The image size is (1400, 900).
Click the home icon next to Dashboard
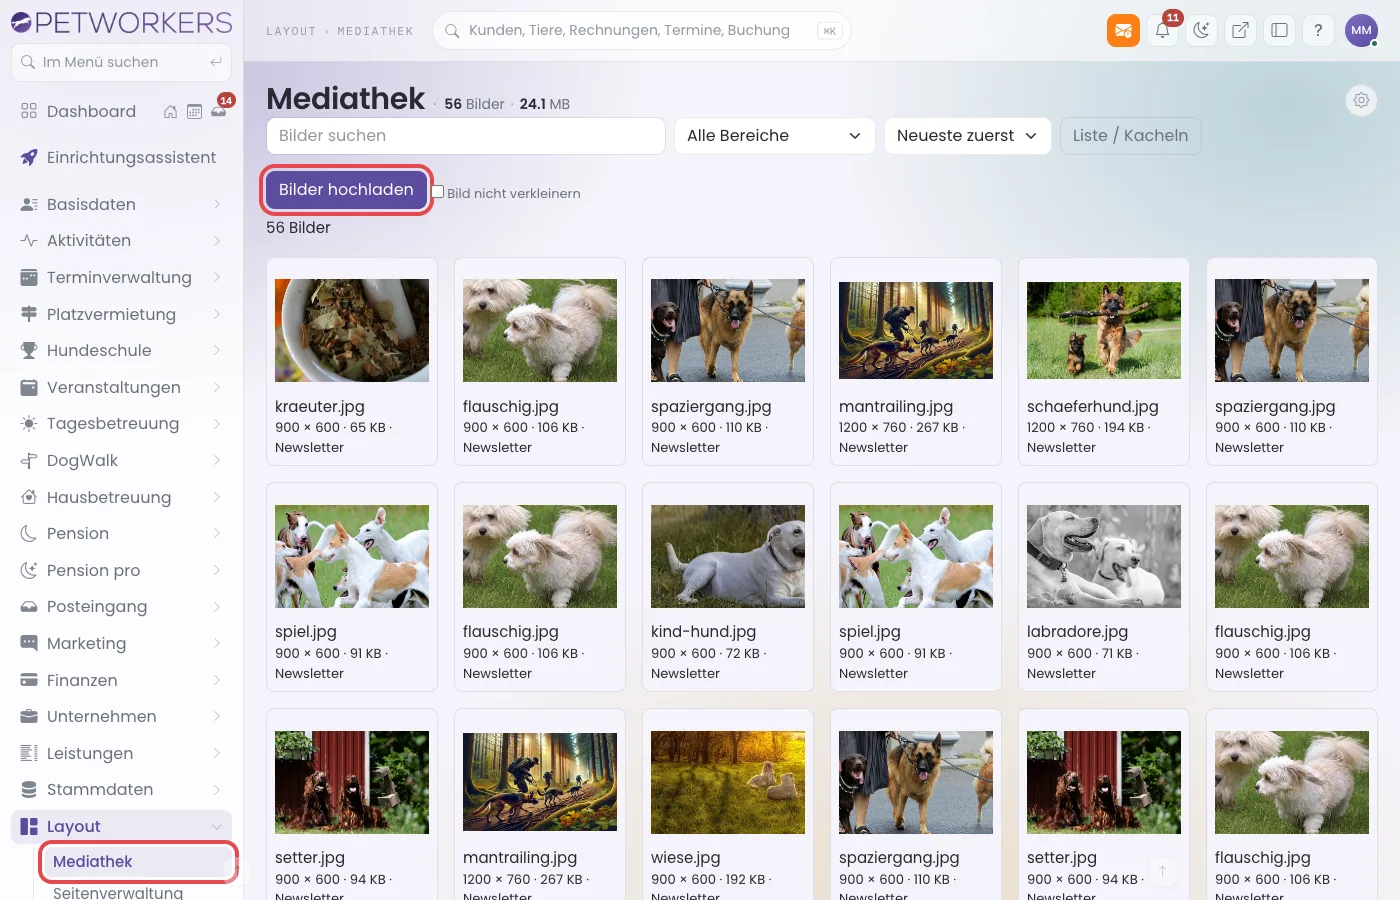click(170, 112)
